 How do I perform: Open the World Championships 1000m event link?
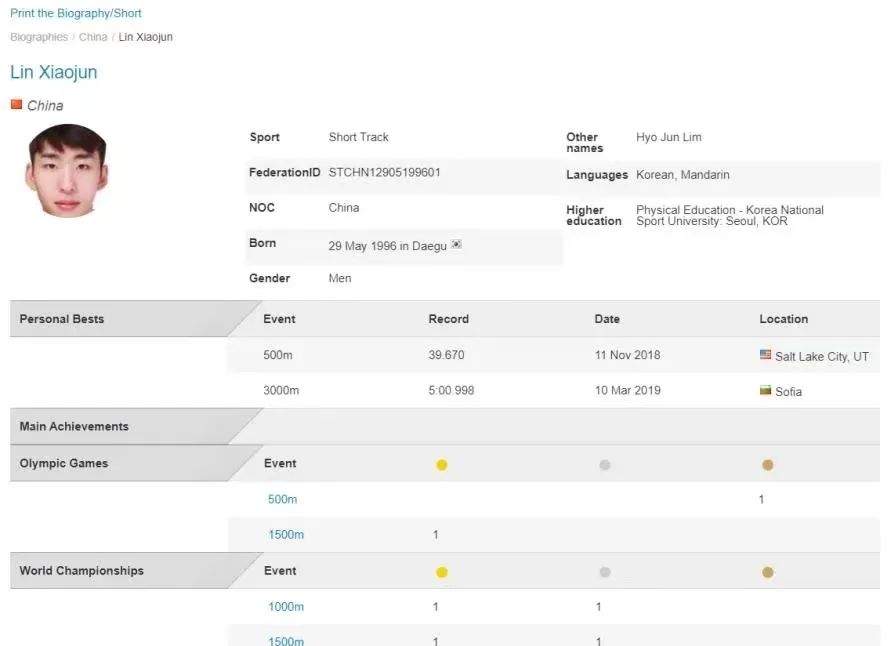(286, 607)
